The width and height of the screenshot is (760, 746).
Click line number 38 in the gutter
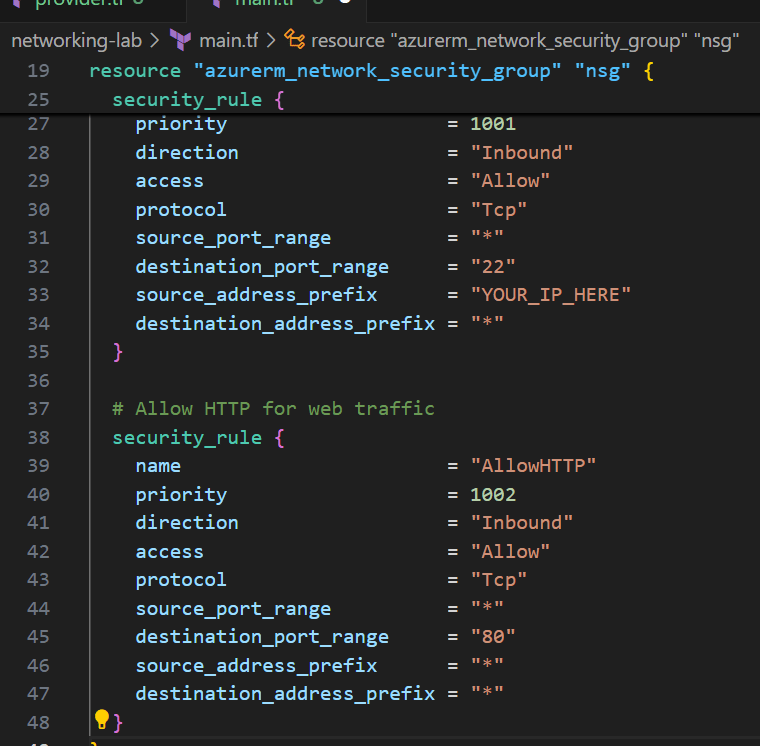[x=38, y=438]
